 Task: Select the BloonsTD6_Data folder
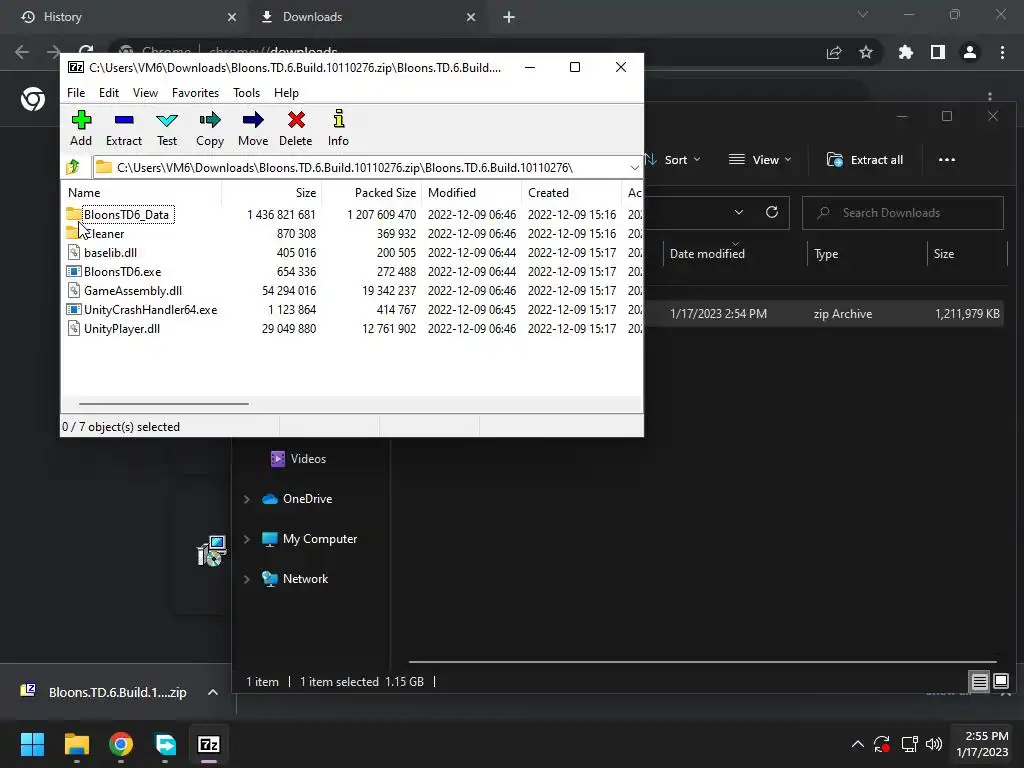125,214
